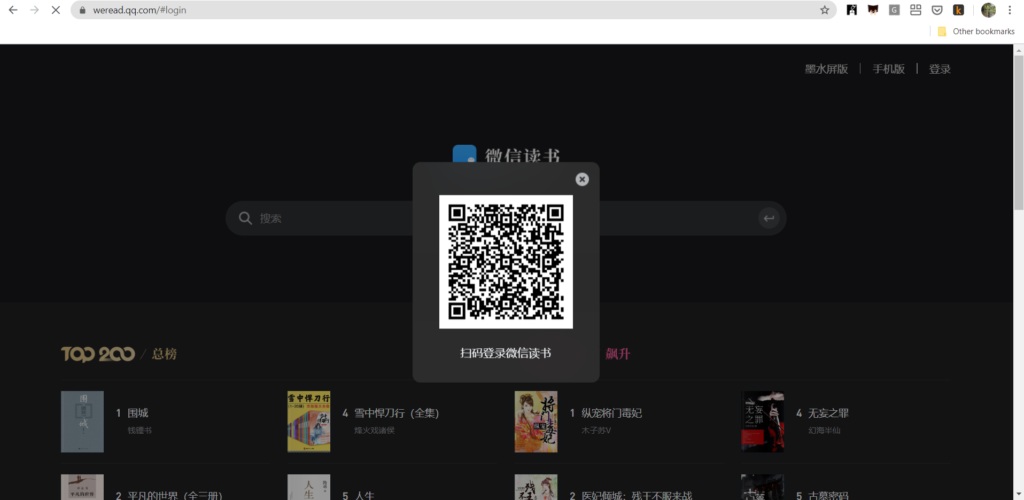Open the first black-and-white extension icon
This screenshot has width=1024, height=500.
[852, 10]
